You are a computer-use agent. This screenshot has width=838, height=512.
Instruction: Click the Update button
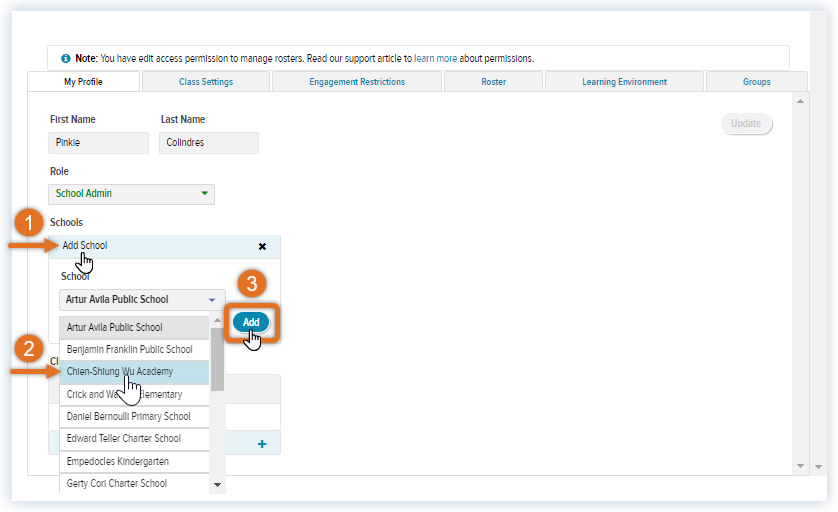746,123
